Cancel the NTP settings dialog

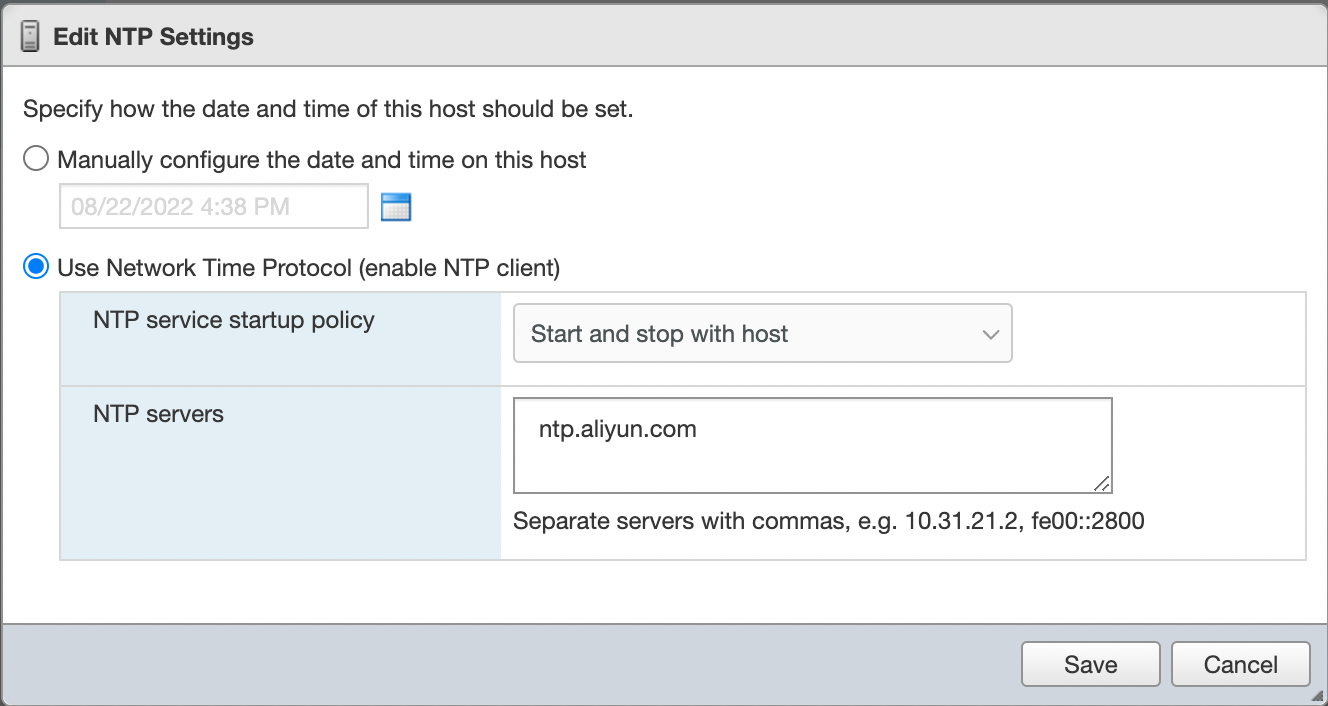click(1240, 665)
